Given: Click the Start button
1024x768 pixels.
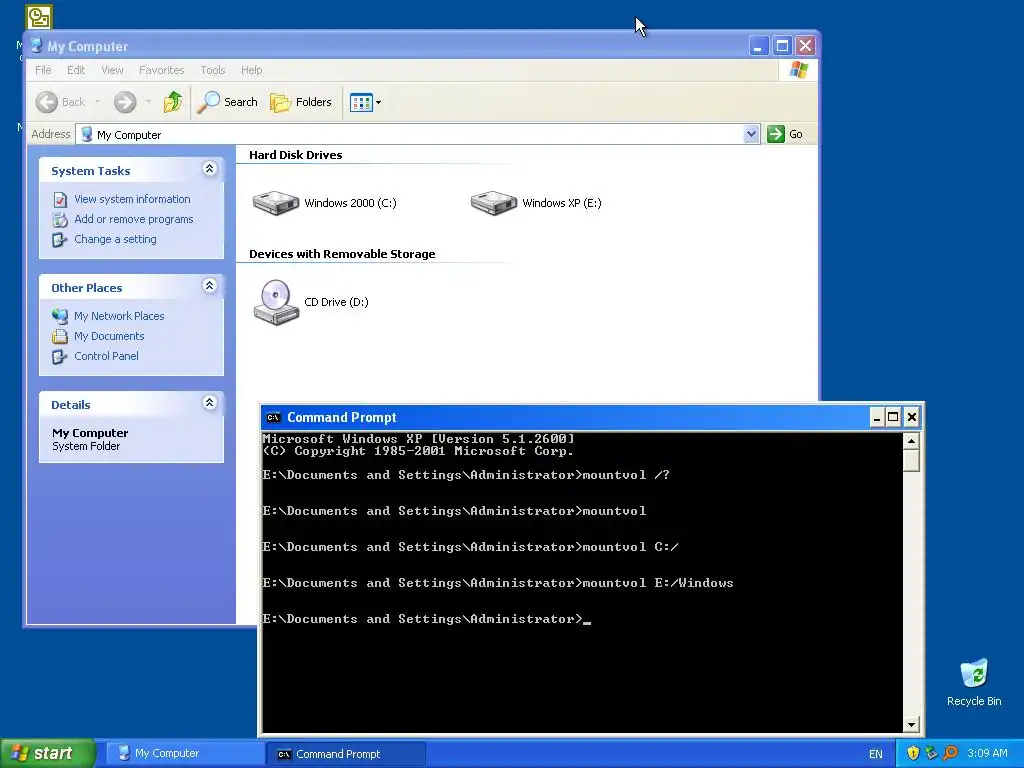Looking at the screenshot, I should [x=47, y=754].
